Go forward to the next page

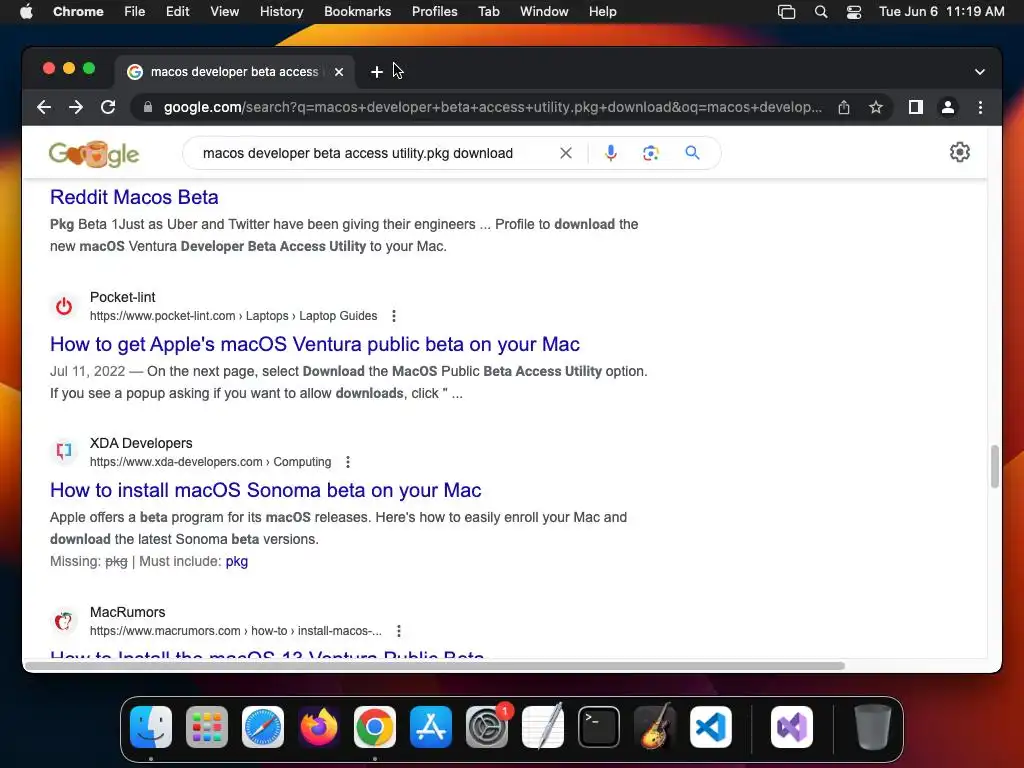point(76,107)
